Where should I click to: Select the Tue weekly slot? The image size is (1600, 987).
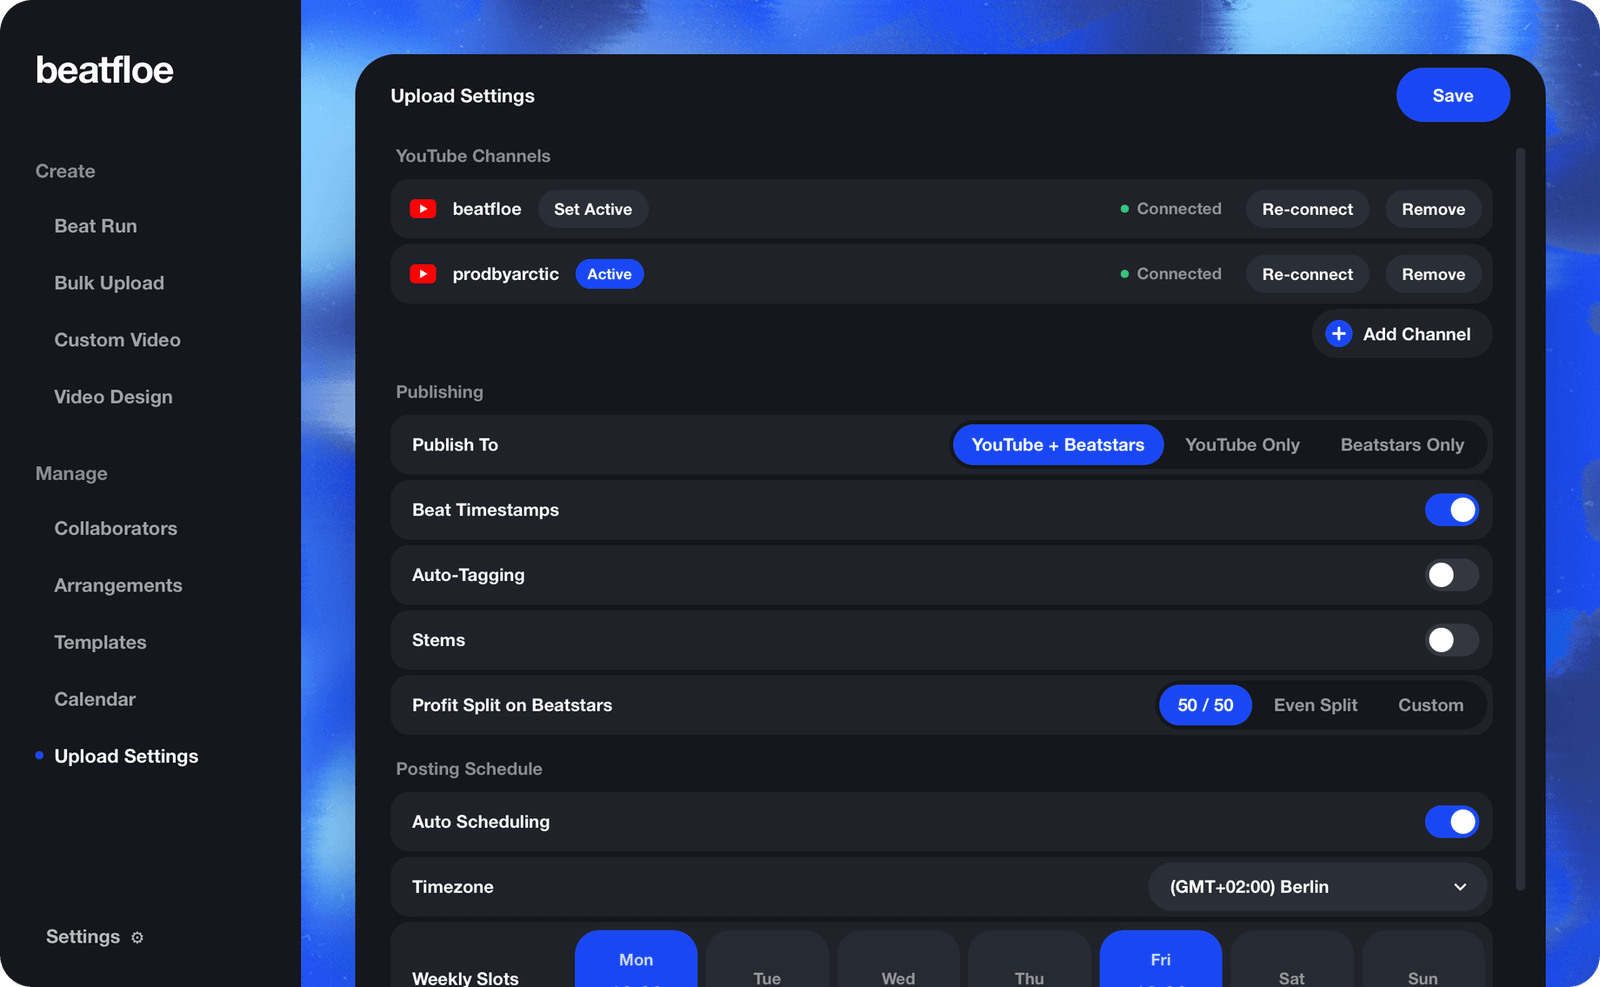pos(767,959)
